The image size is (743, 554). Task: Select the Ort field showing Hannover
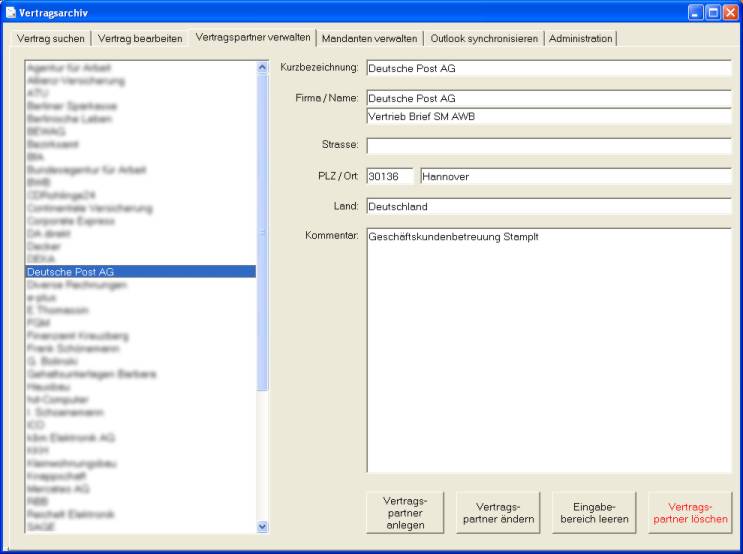575,176
